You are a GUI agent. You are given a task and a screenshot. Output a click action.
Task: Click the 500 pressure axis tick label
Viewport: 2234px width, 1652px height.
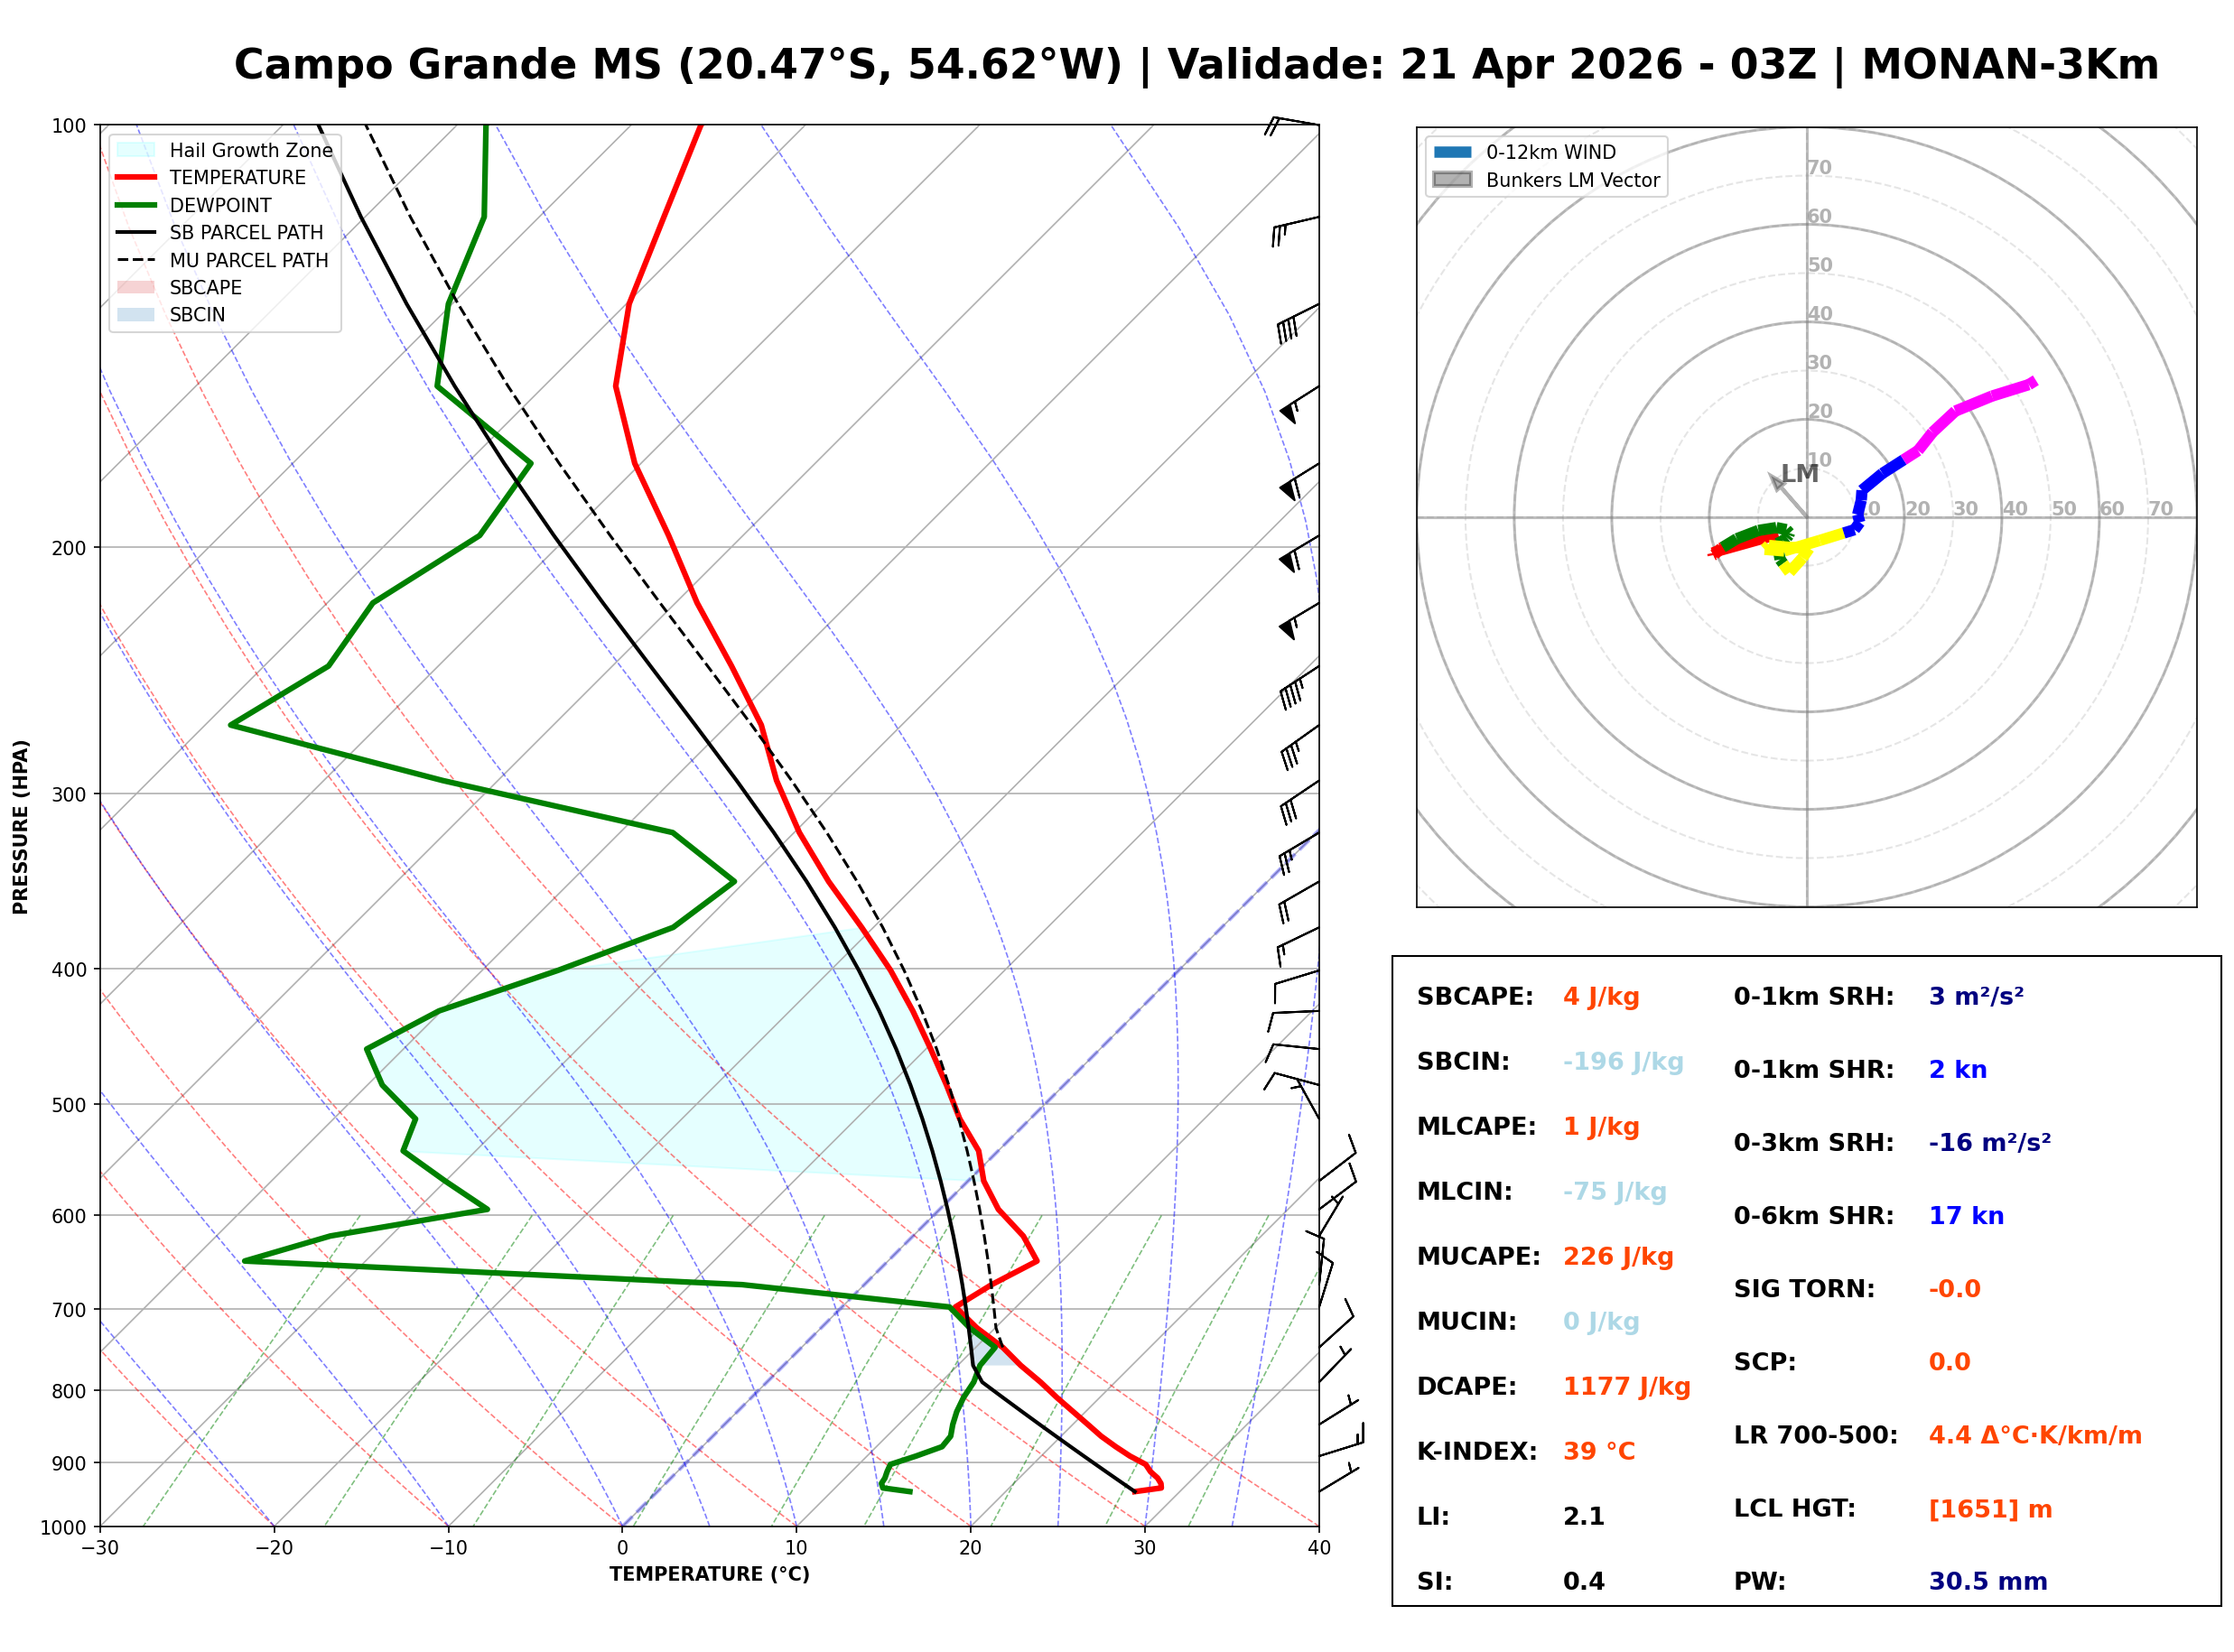pos(69,1105)
